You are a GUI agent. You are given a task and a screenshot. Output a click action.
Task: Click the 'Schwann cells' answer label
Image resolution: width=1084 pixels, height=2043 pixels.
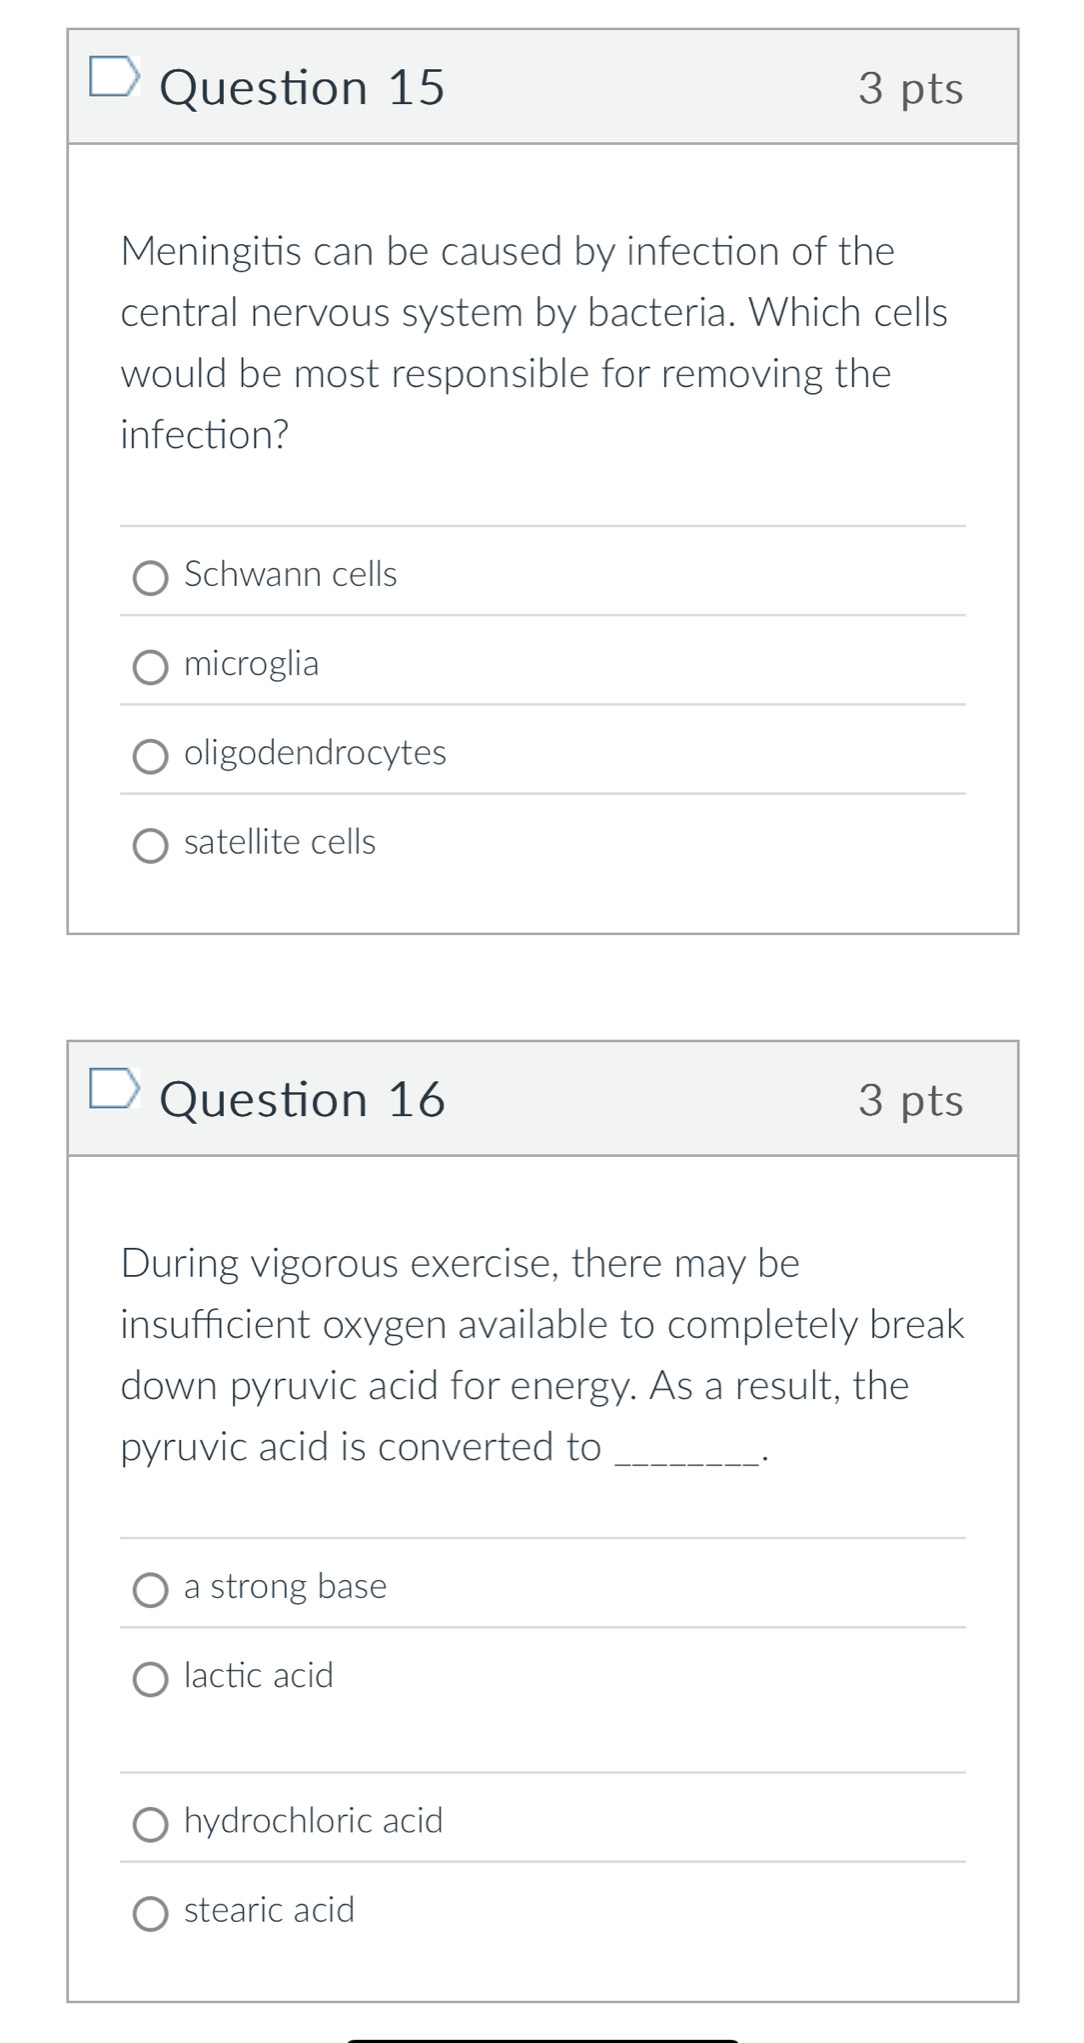(290, 574)
